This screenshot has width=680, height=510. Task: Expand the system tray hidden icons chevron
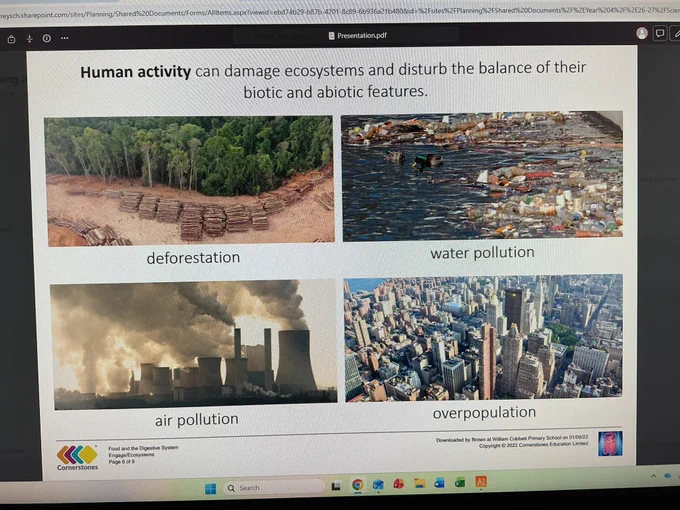653,476
